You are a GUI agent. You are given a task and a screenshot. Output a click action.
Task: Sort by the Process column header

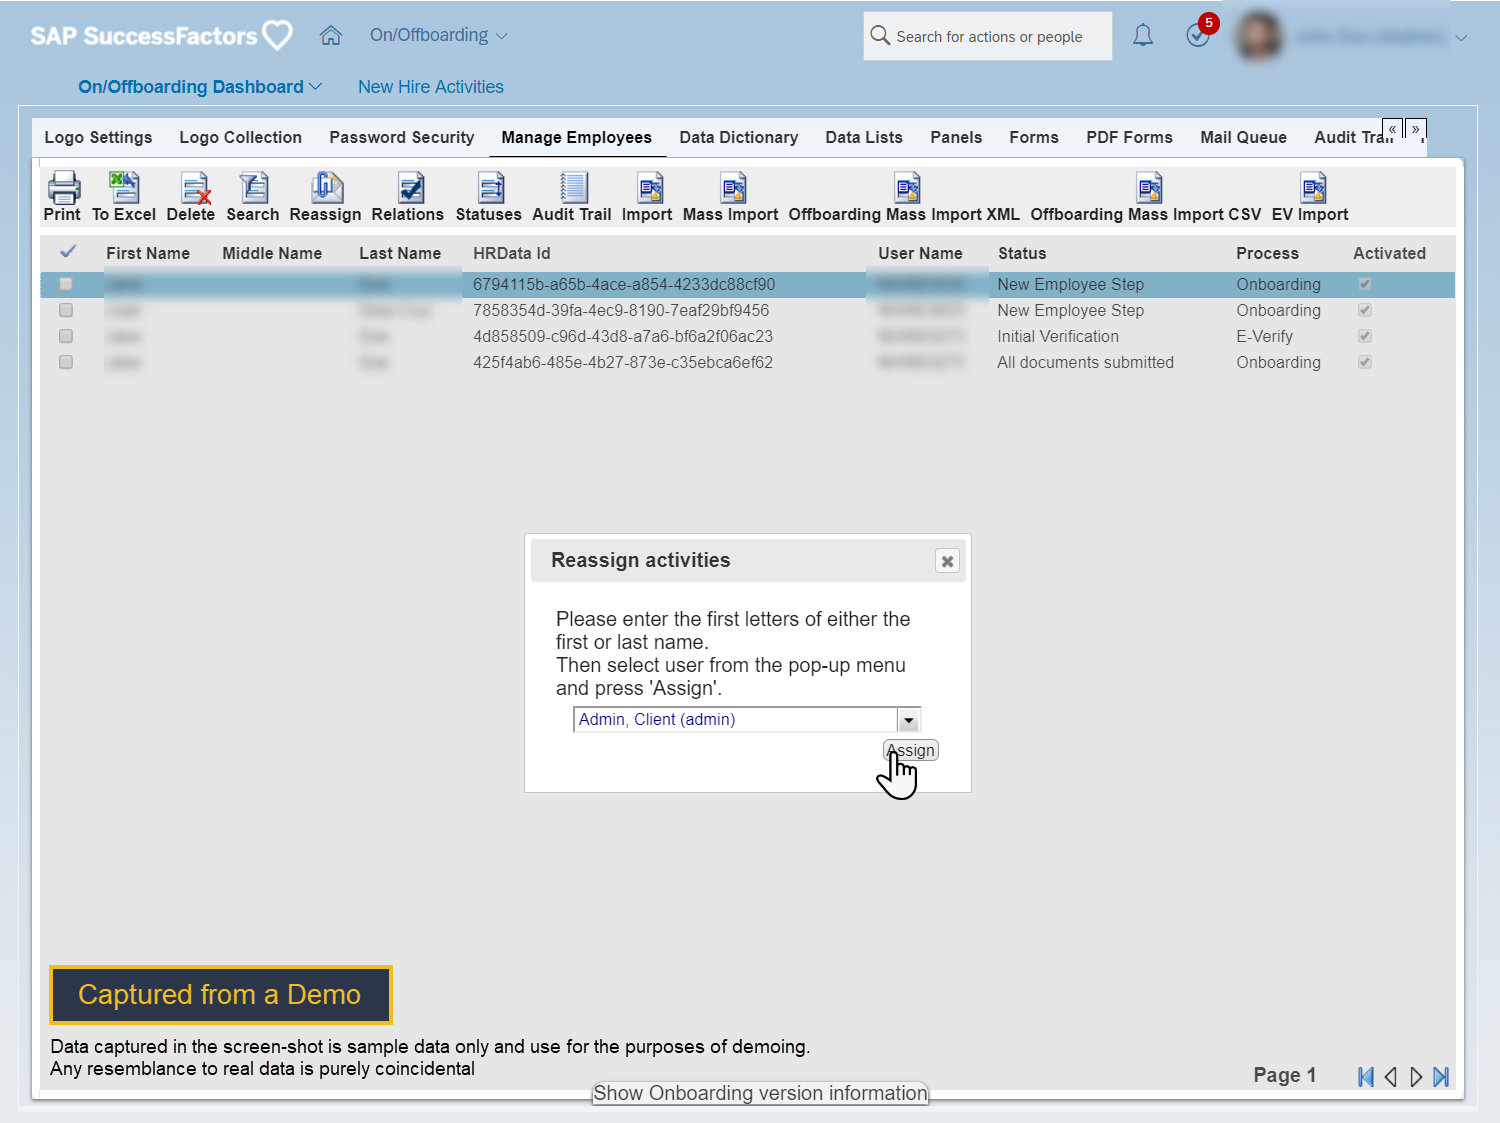(x=1267, y=253)
